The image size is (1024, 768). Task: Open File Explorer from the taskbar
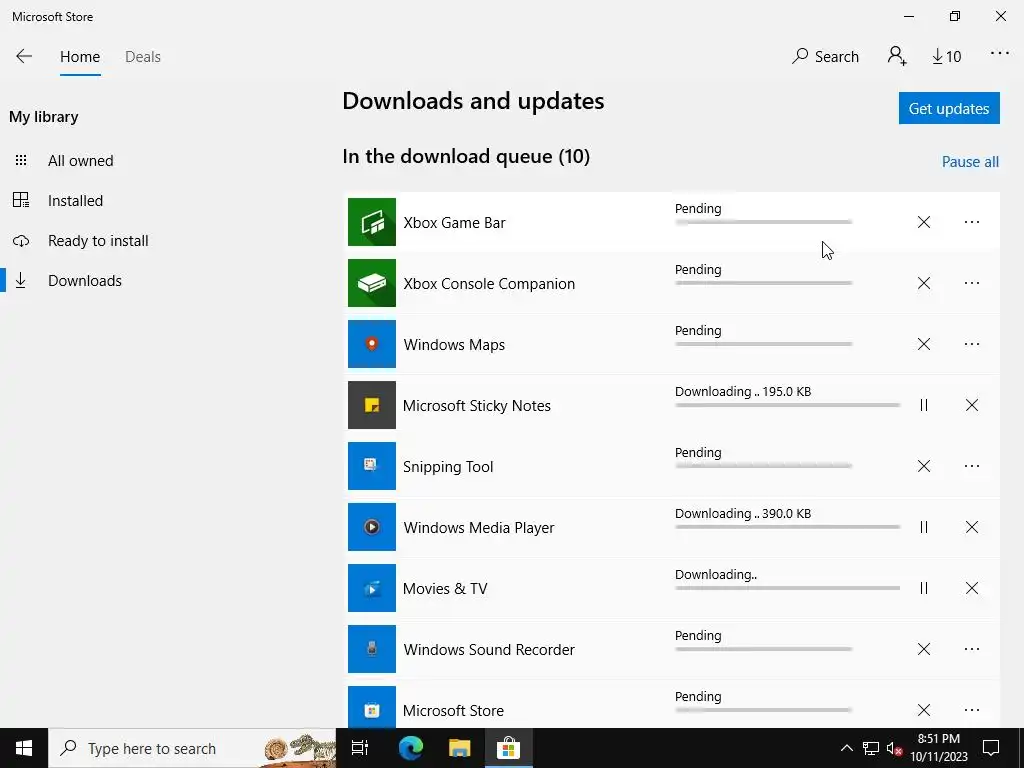coord(460,748)
